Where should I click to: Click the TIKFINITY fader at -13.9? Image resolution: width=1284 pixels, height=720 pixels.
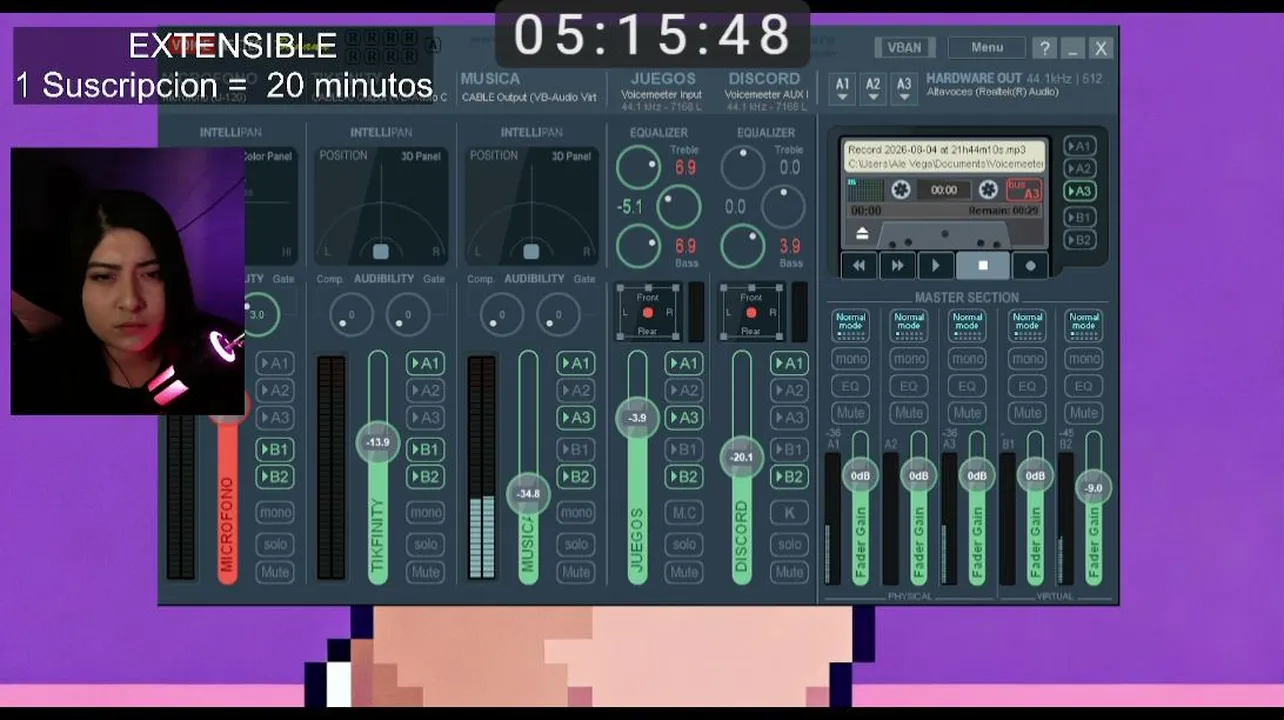[x=378, y=442]
